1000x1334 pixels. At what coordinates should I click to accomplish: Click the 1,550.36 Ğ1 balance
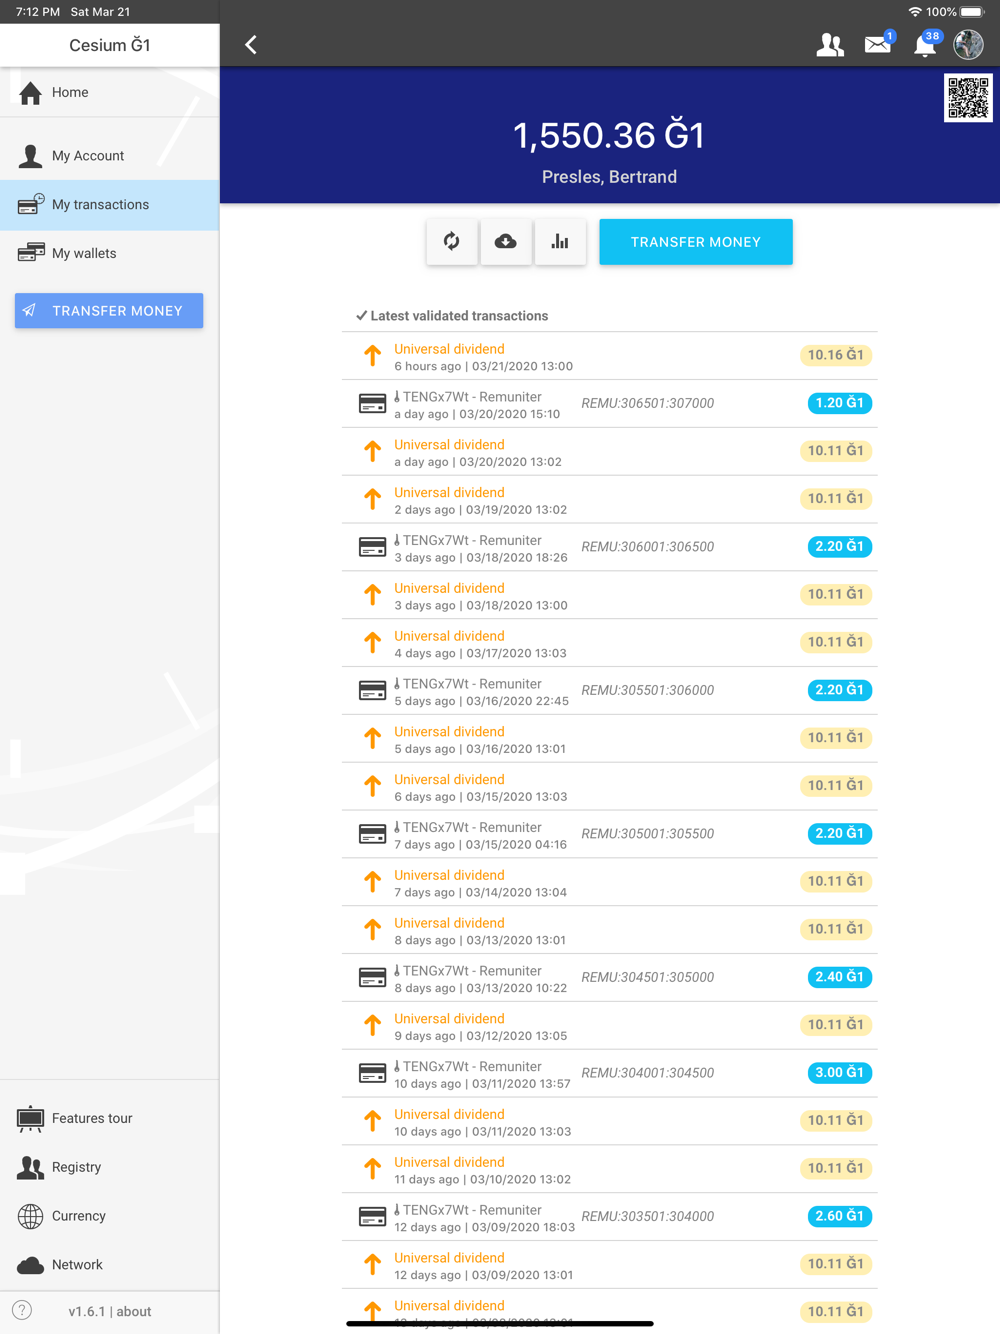click(609, 135)
